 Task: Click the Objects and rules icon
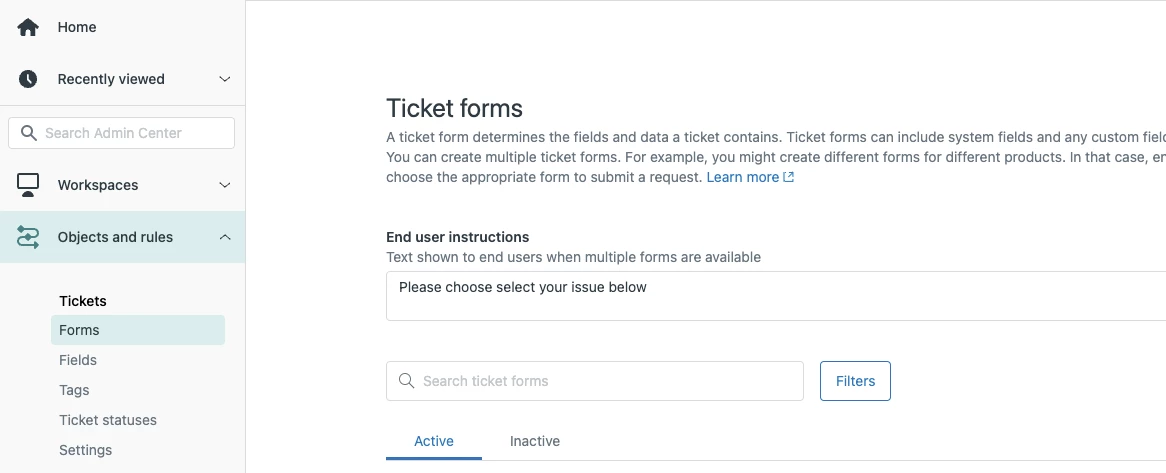[28, 237]
